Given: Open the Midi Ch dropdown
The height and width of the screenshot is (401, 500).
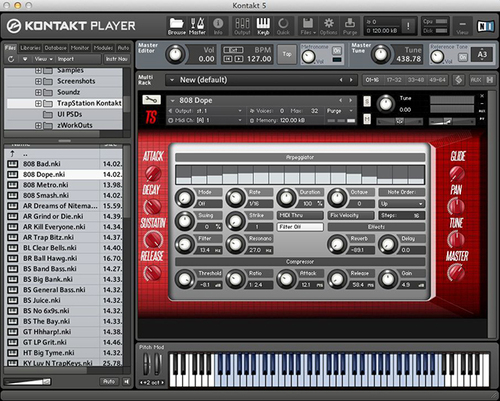Looking at the screenshot, I should (x=206, y=120).
